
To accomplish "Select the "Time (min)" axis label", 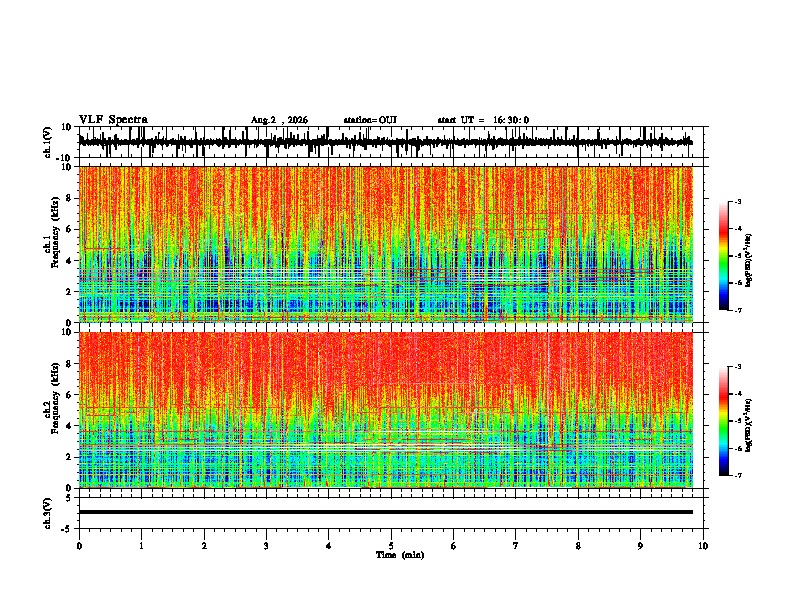I will 400,555.
